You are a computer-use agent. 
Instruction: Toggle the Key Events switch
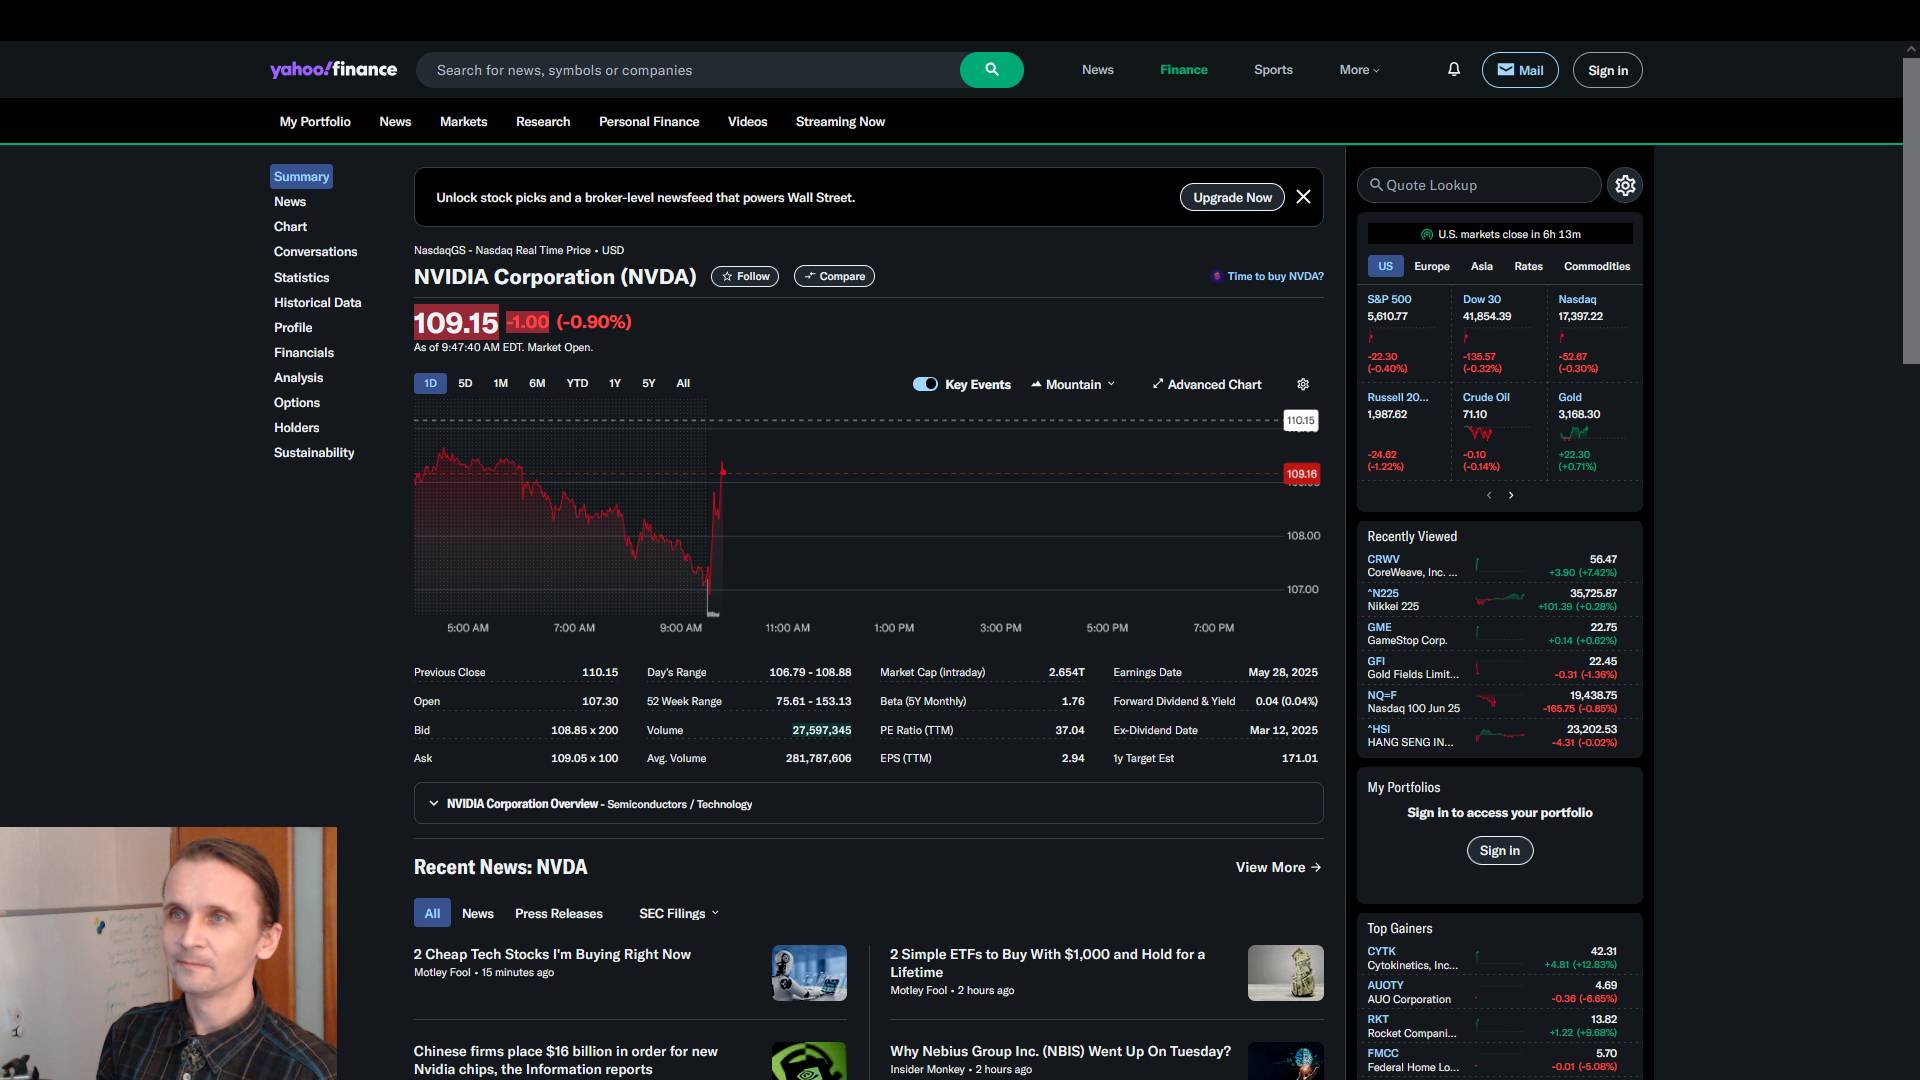[925, 384]
